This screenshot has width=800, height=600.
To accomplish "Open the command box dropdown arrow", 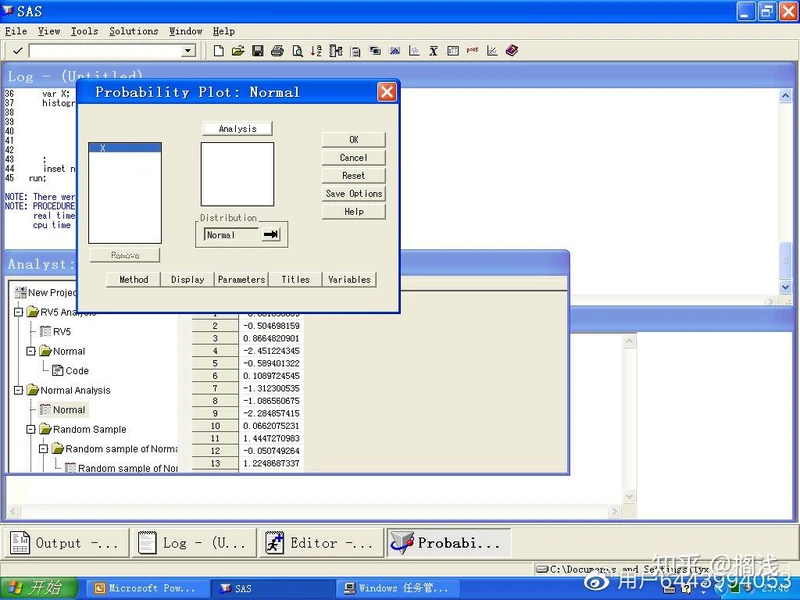I will 188,51.
